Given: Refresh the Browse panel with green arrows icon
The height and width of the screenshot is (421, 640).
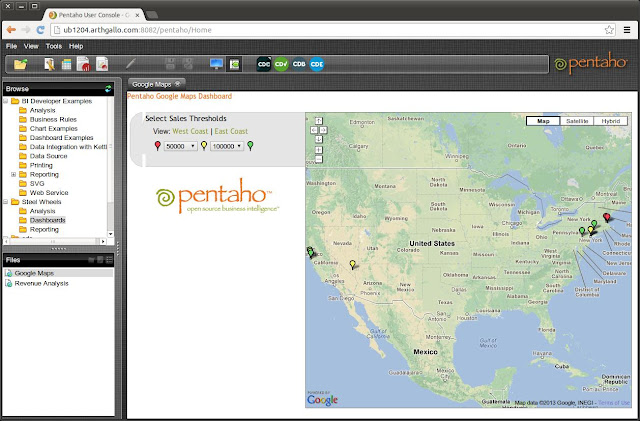Looking at the screenshot, I should 108,89.
